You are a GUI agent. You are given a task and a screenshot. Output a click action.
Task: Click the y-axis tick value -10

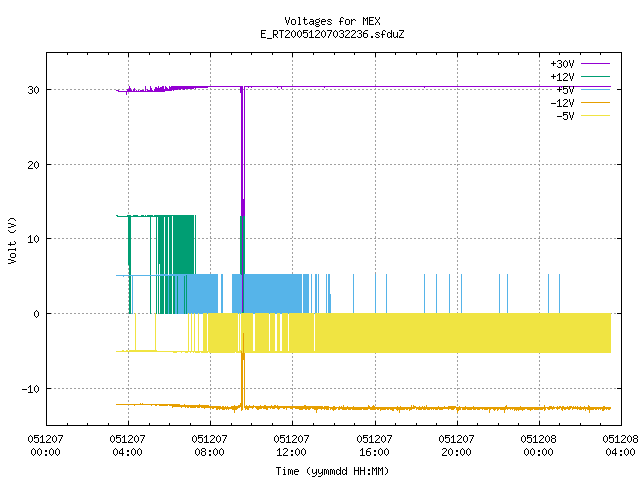[31, 389]
